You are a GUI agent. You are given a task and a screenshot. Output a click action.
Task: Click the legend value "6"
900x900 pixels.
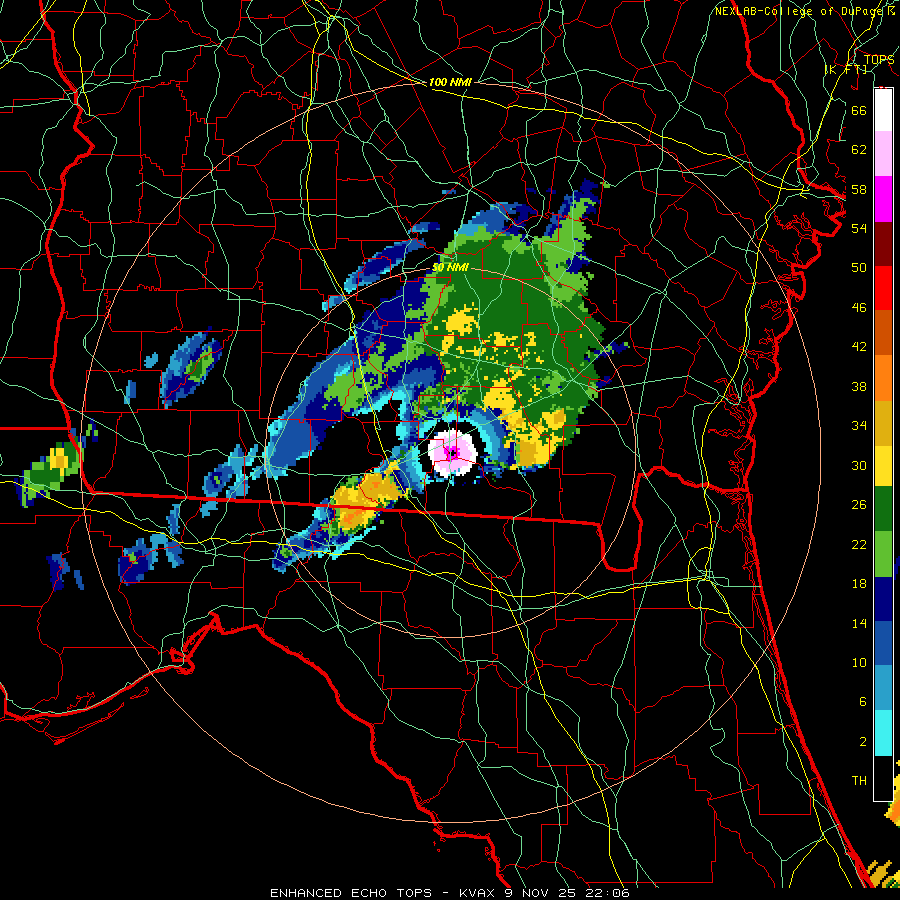click(x=862, y=702)
